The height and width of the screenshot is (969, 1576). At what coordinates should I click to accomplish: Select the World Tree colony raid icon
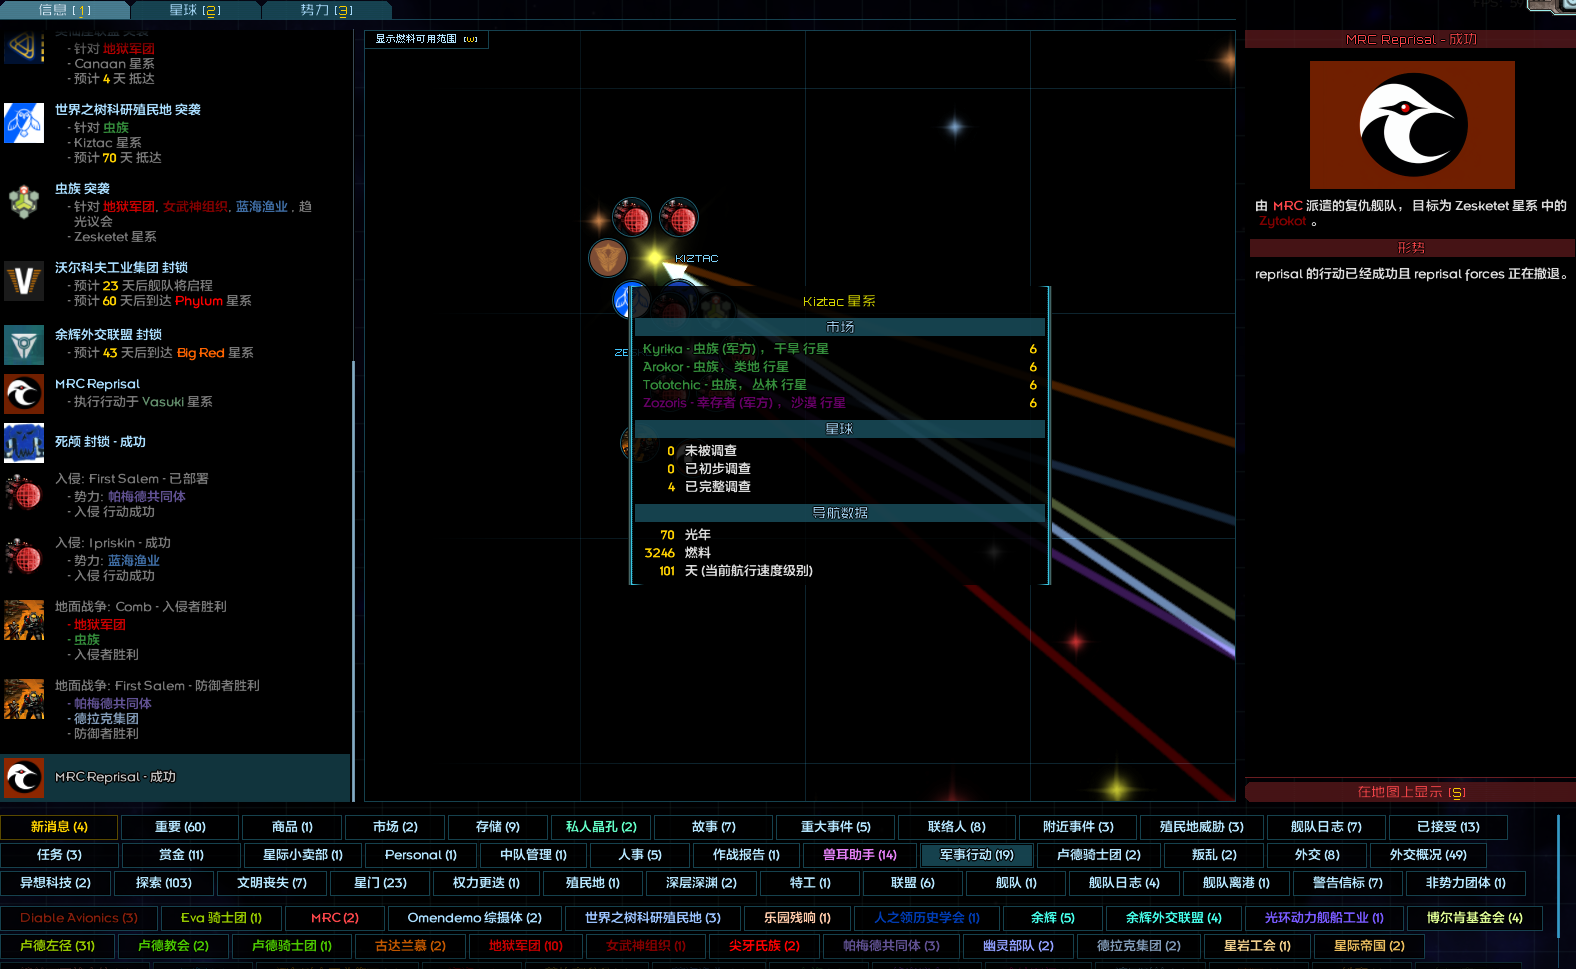(x=24, y=123)
